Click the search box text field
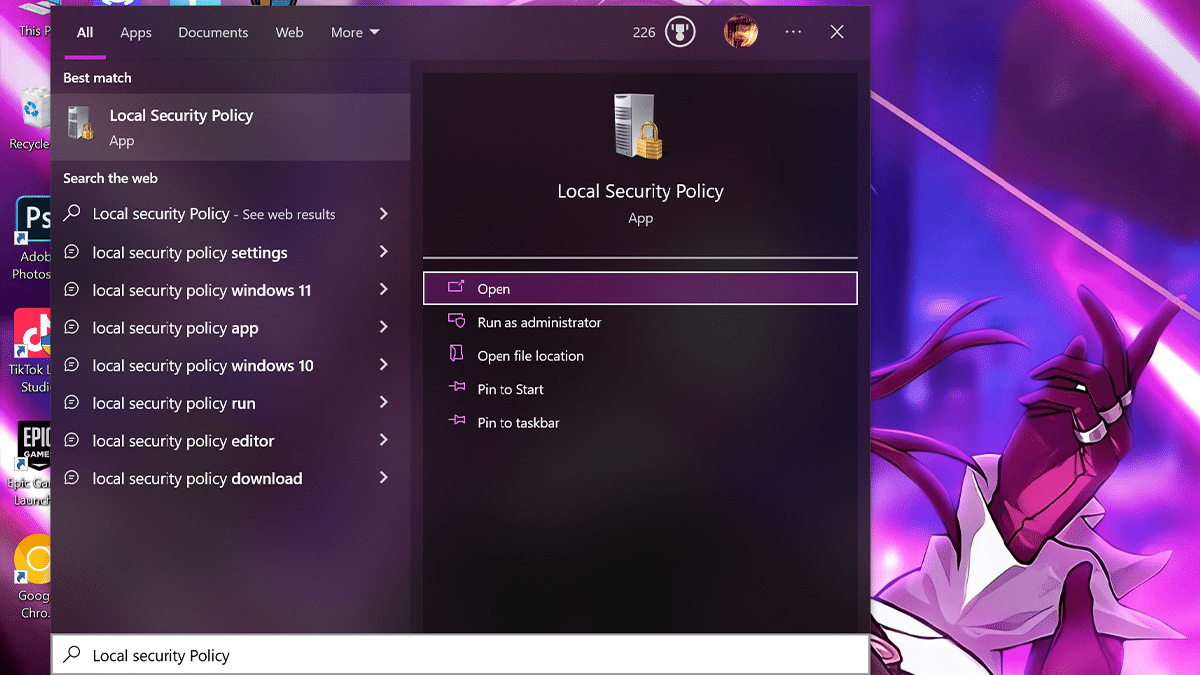Viewport: 1200px width, 675px height. pos(460,655)
